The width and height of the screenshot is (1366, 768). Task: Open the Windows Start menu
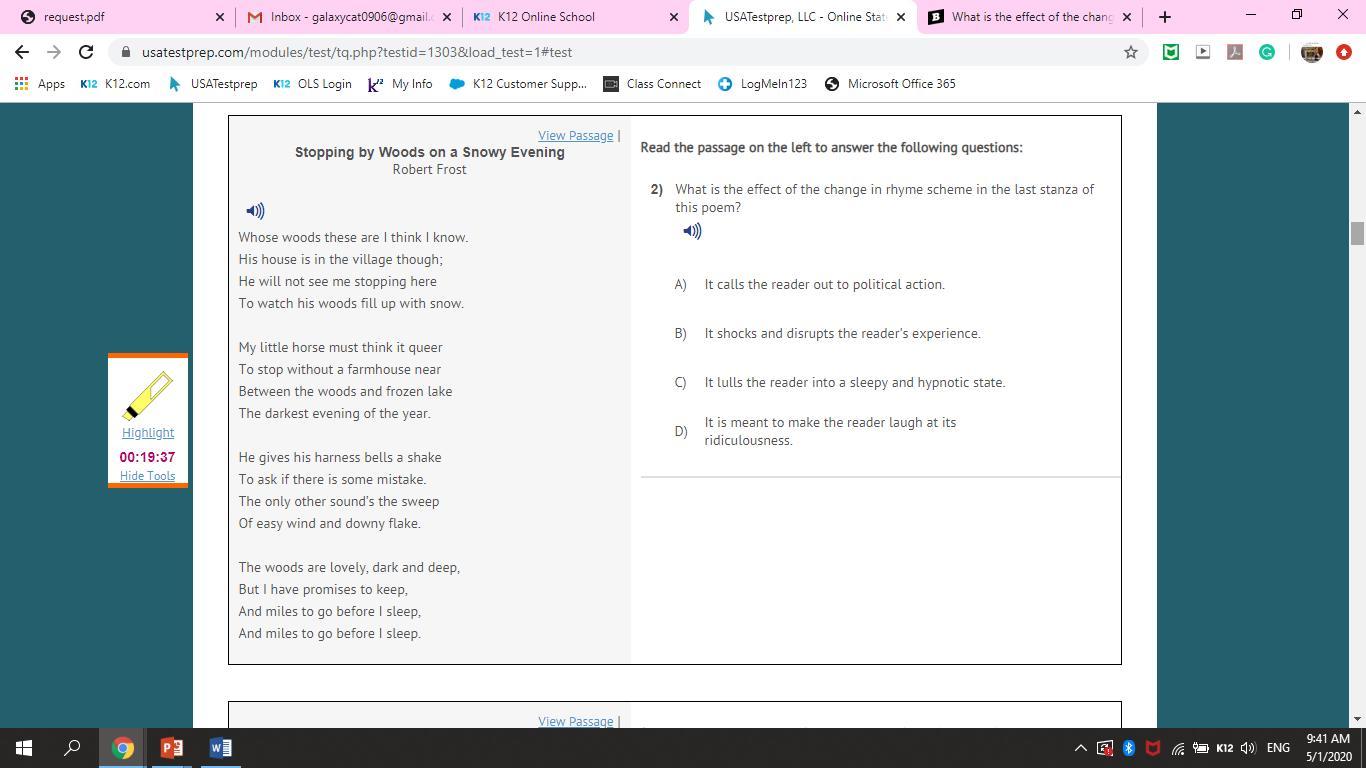pyautogui.click(x=24, y=748)
